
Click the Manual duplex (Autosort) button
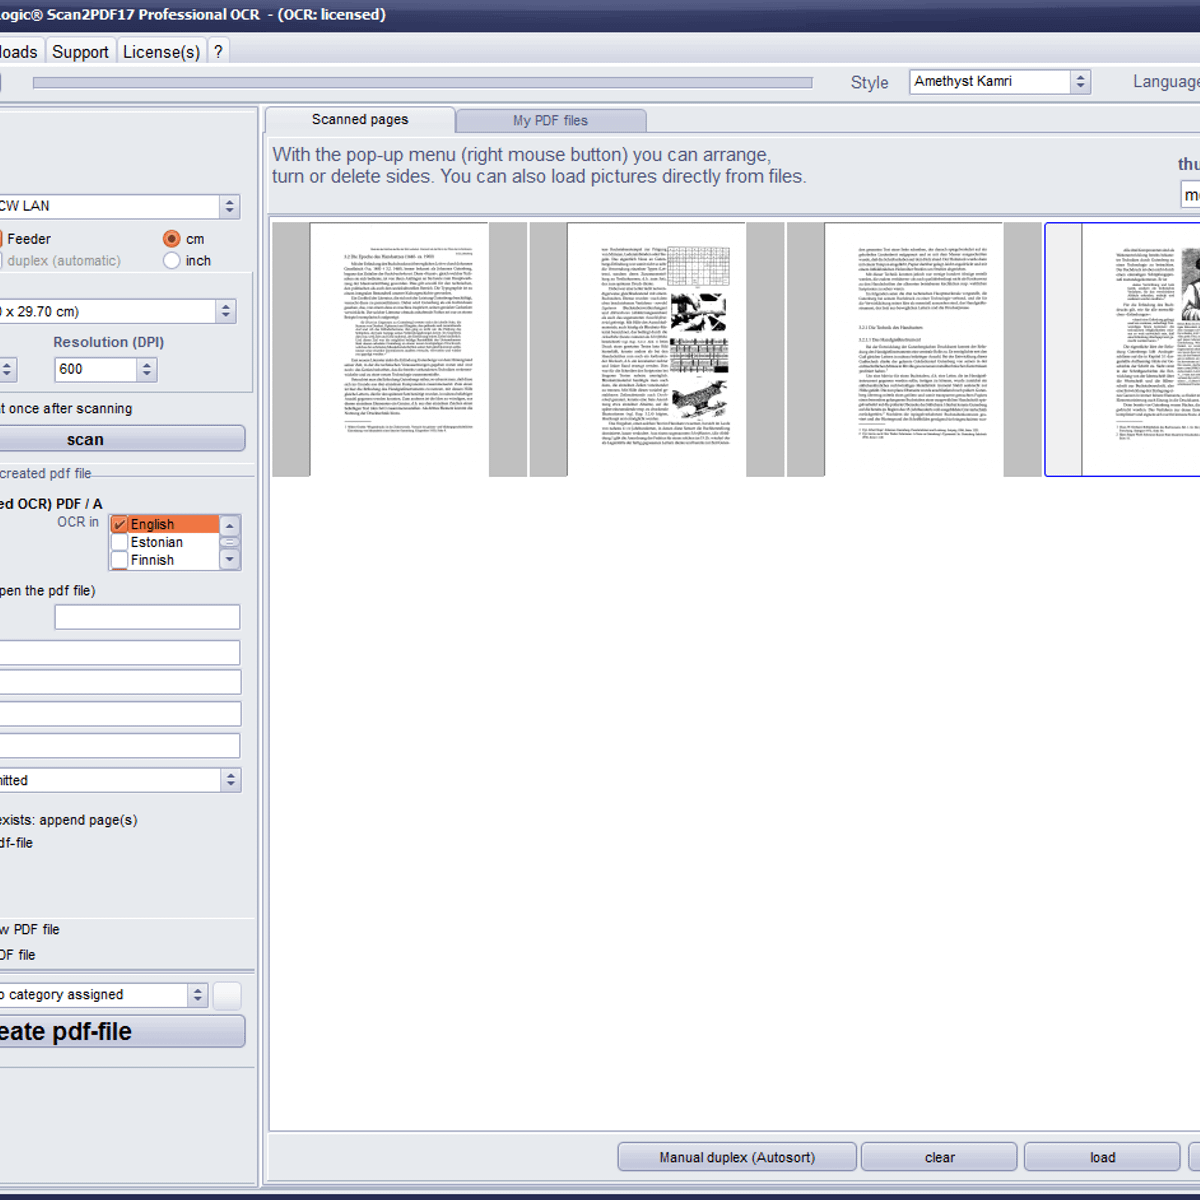coord(737,1157)
